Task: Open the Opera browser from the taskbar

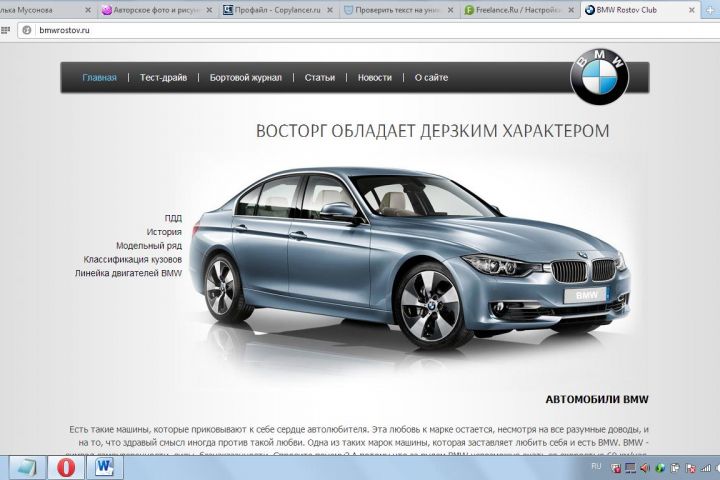Action: pos(66,467)
